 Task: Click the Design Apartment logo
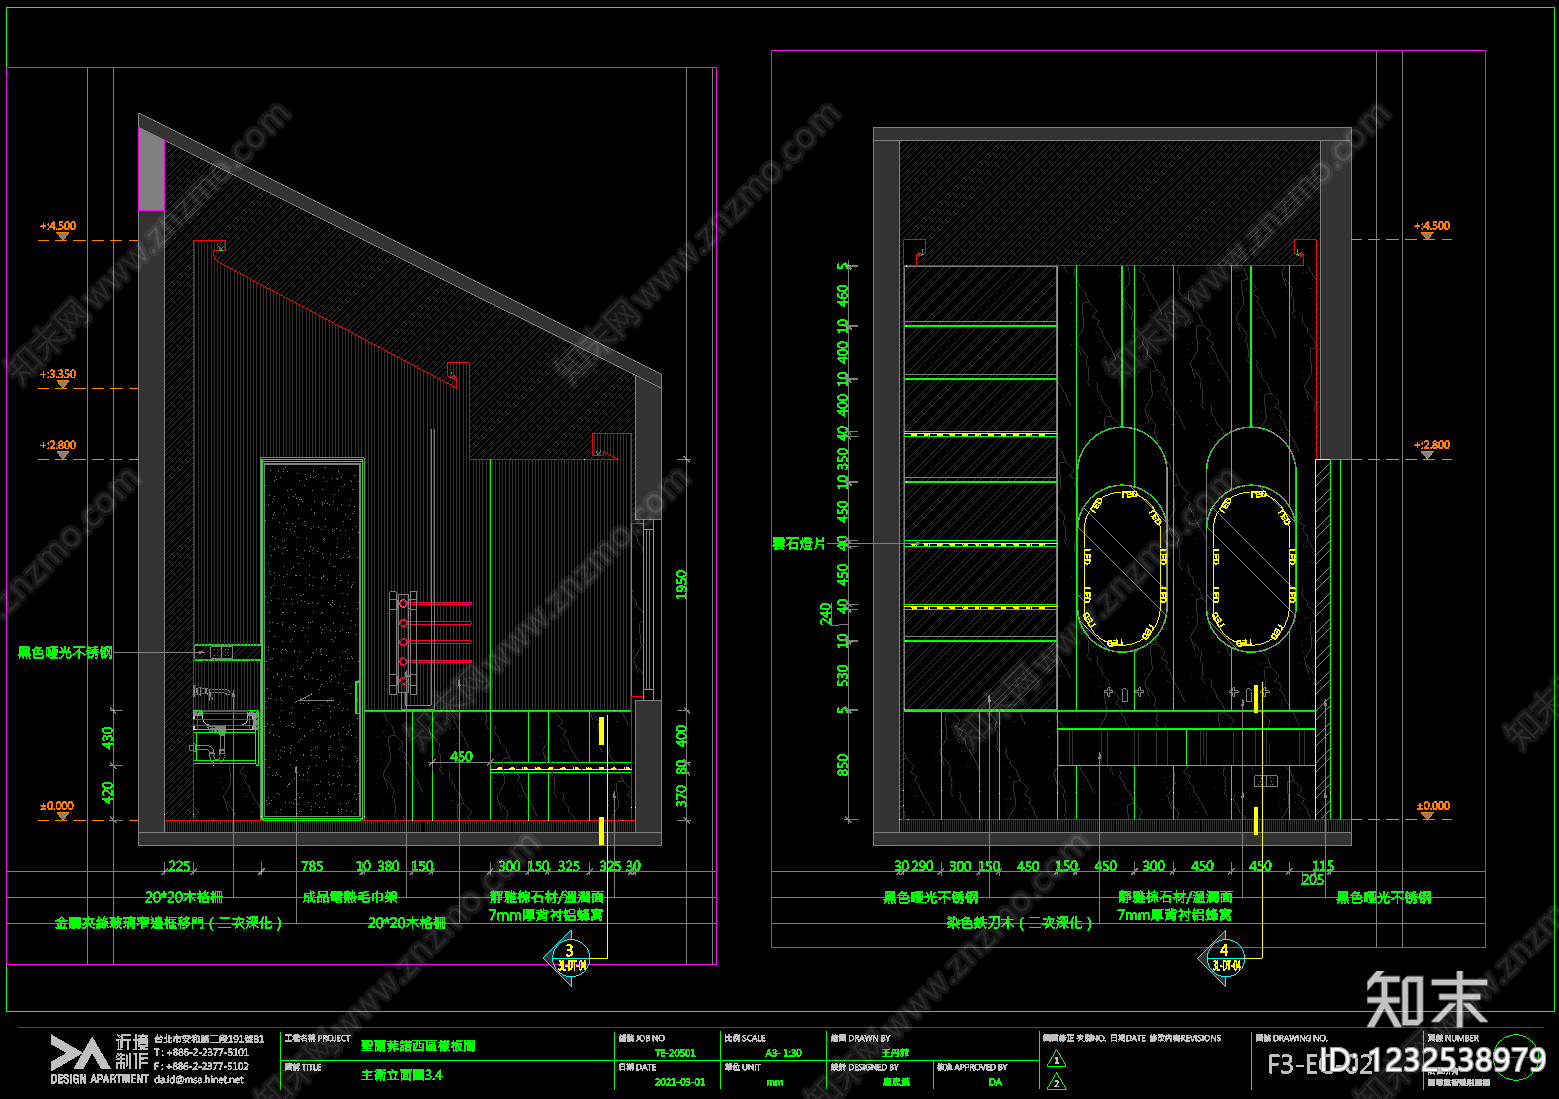pos(99,1059)
